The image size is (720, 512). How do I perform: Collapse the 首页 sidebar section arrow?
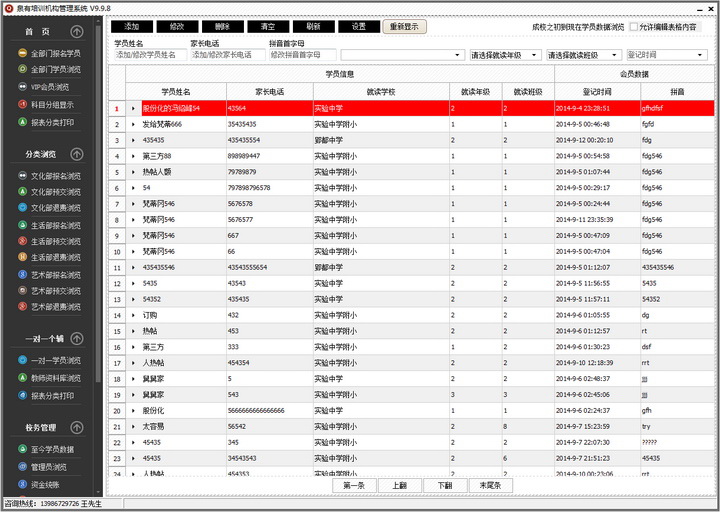tap(77, 32)
